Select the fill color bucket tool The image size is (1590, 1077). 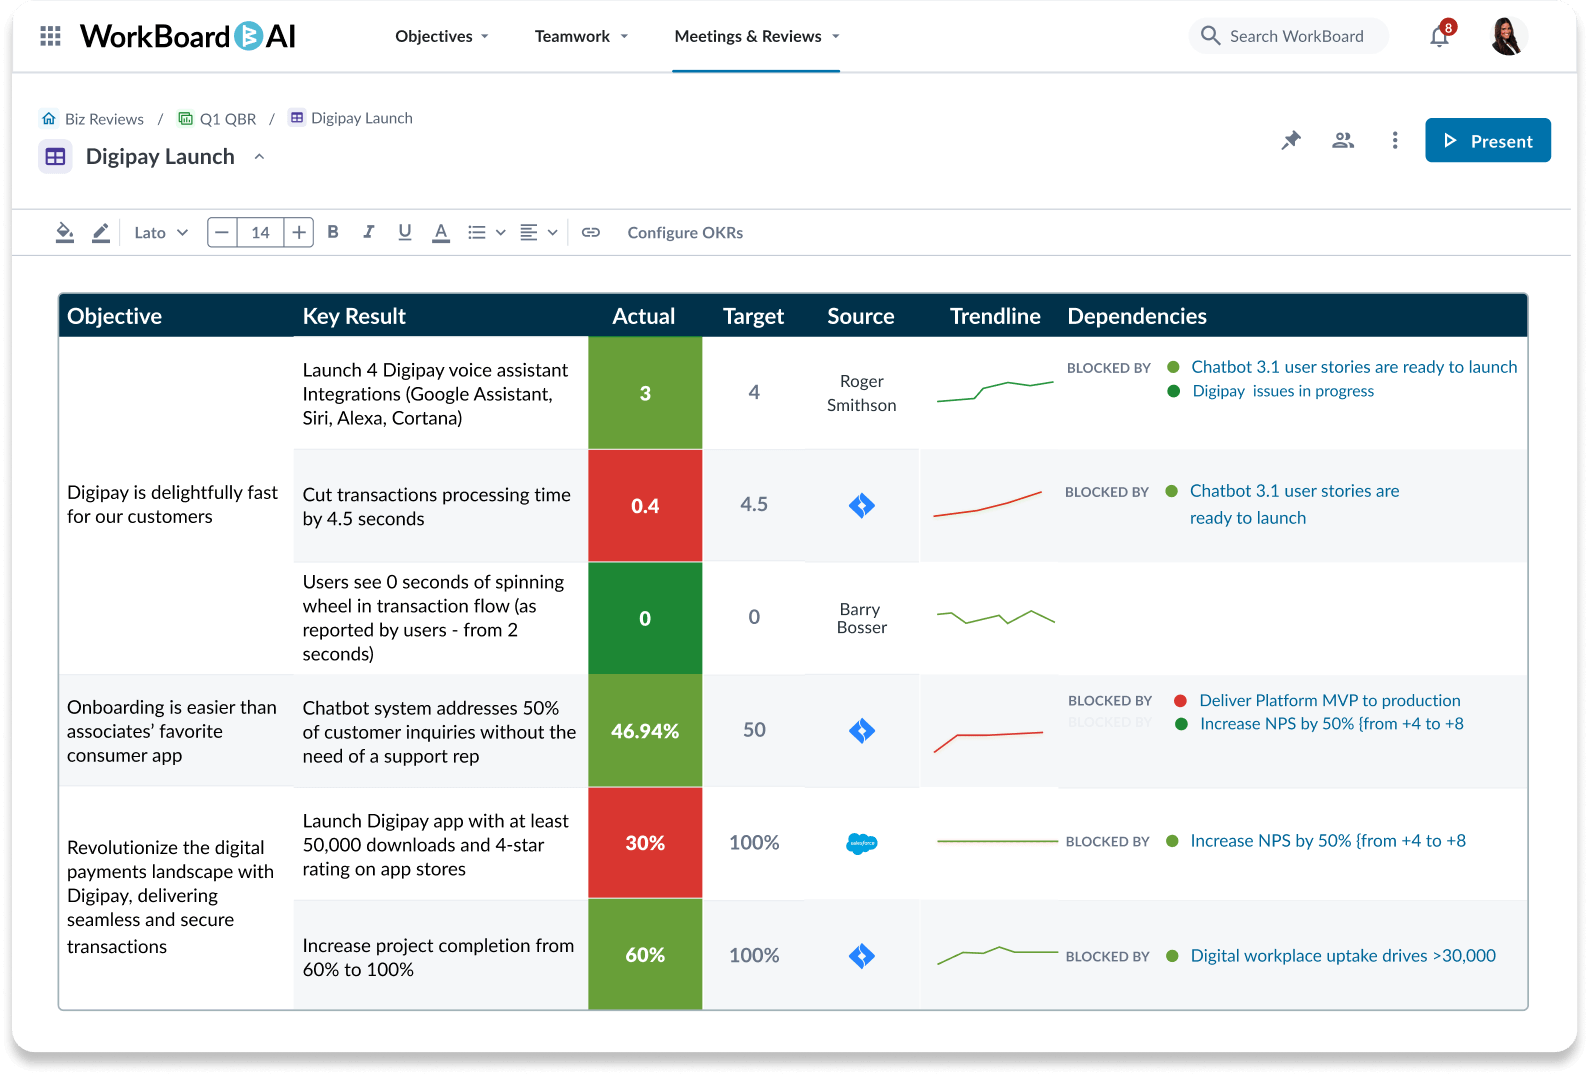point(65,233)
